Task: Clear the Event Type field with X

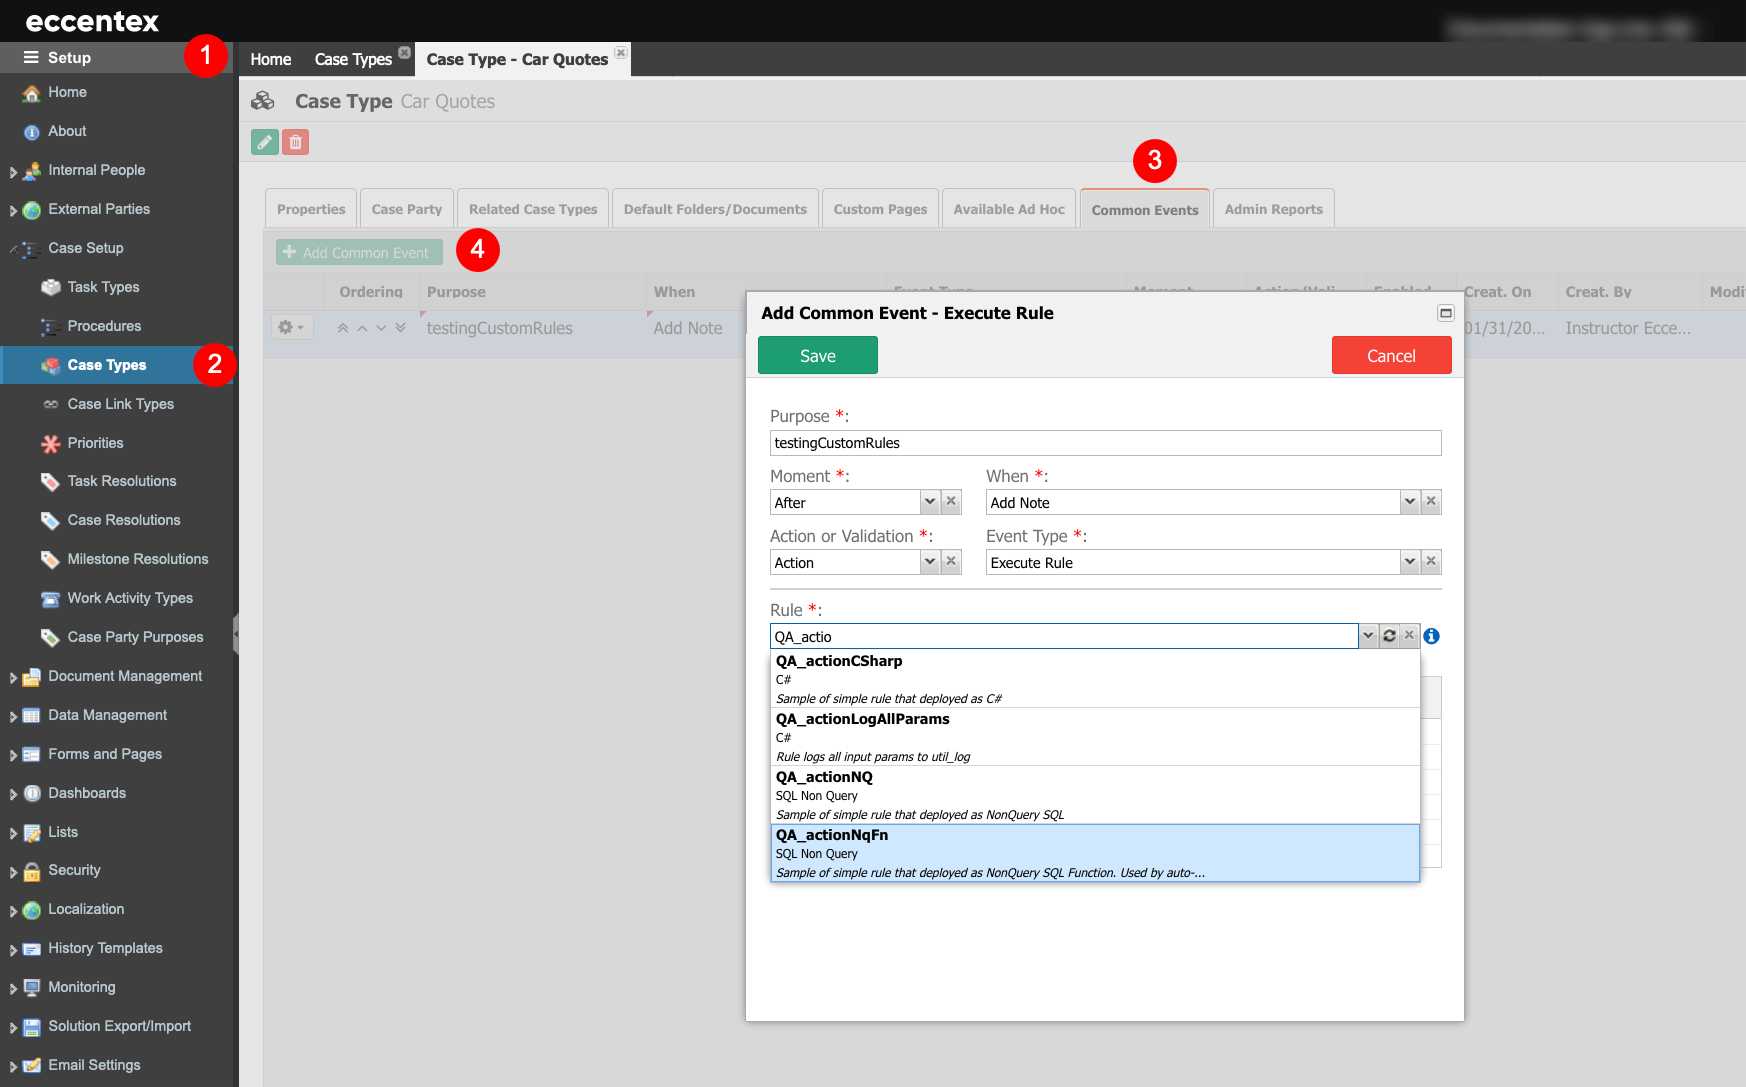Action: pos(1431,562)
